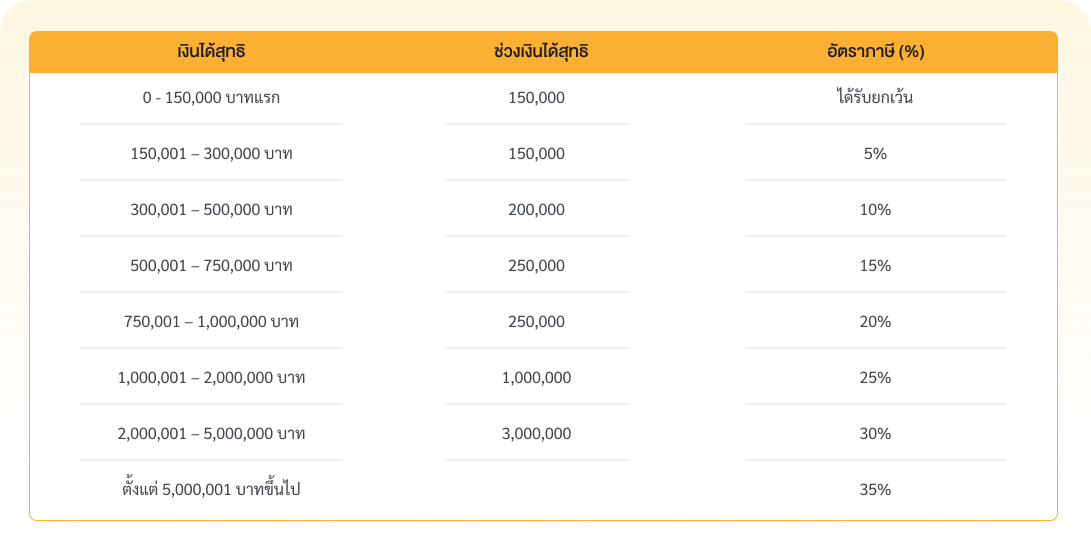Viewport: 1091px width, 560px height.
Task: Click the เงินได้สุทธิ column header
Action: point(211,52)
